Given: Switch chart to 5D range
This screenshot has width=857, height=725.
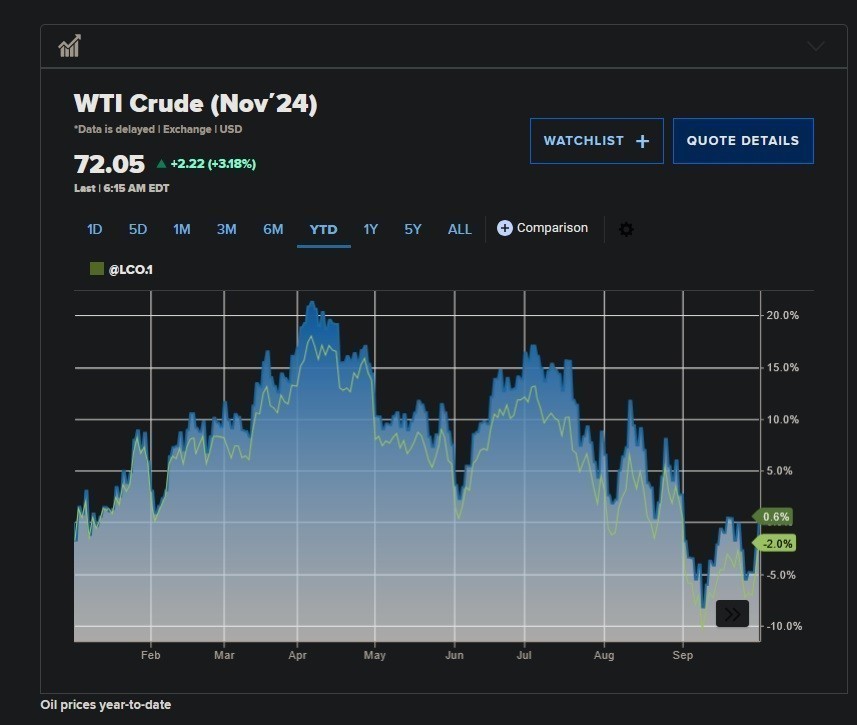Looking at the screenshot, I should [138, 229].
